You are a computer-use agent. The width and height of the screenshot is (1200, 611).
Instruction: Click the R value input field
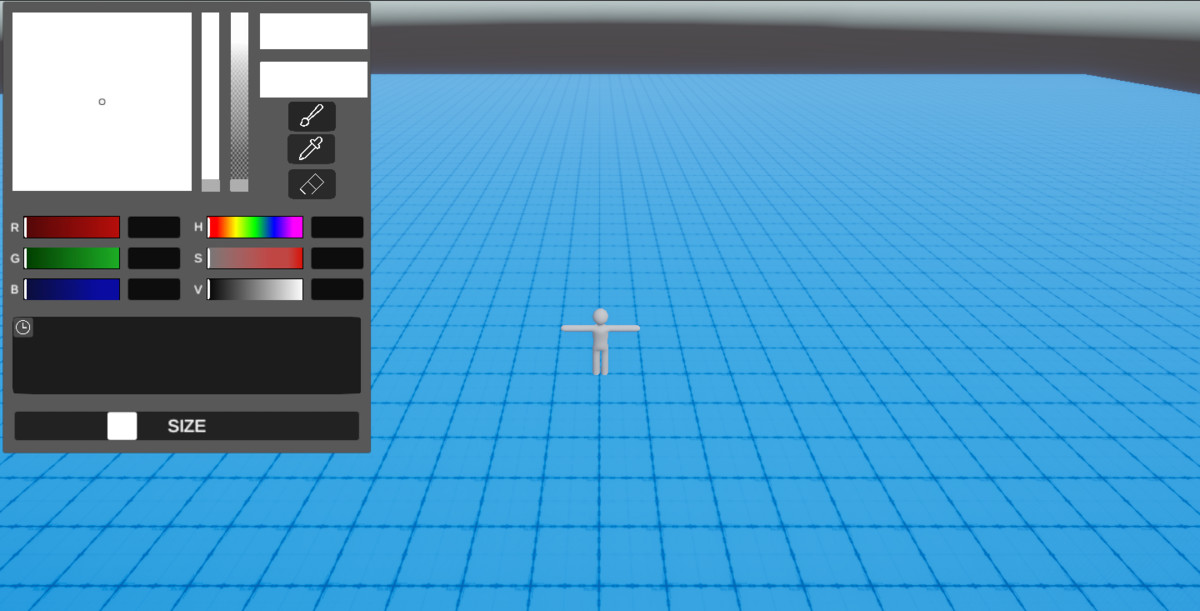[154, 227]
